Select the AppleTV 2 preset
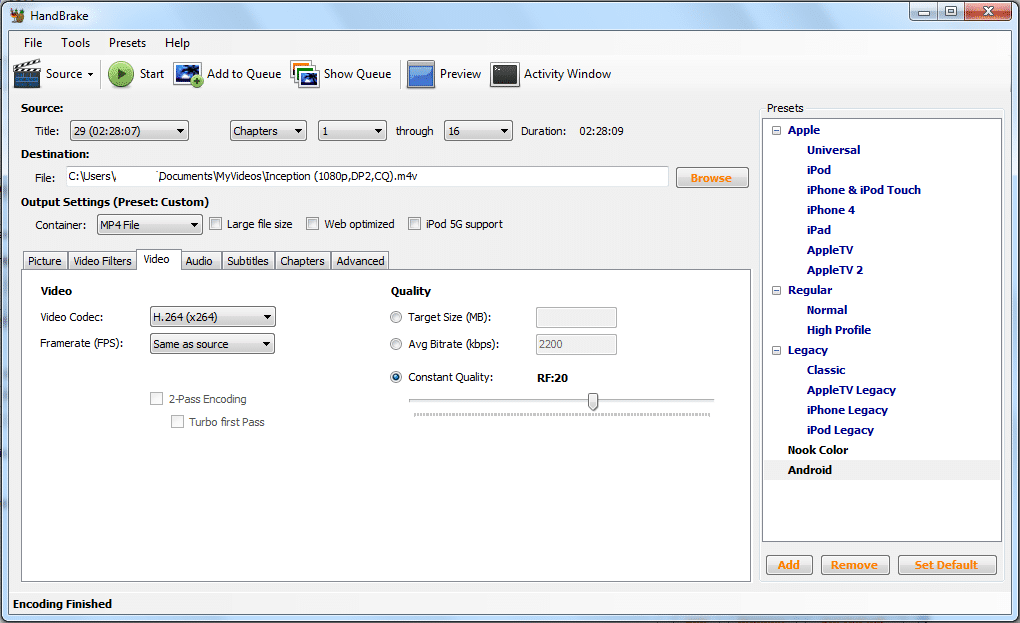Image resolution: width=1020 pixels, height=623 pixels. [x=835, y=270]
